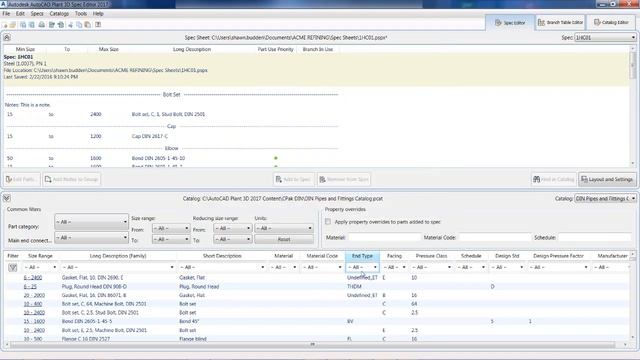Open the Long Description column filter dropdown

tap(118, 267)
